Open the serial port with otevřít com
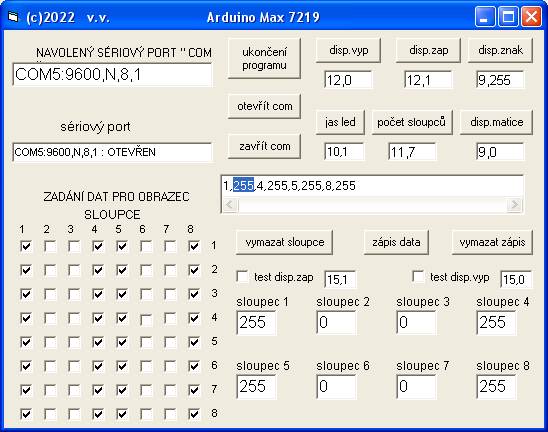Screen dimensions: 548x432 click(264, 106)
